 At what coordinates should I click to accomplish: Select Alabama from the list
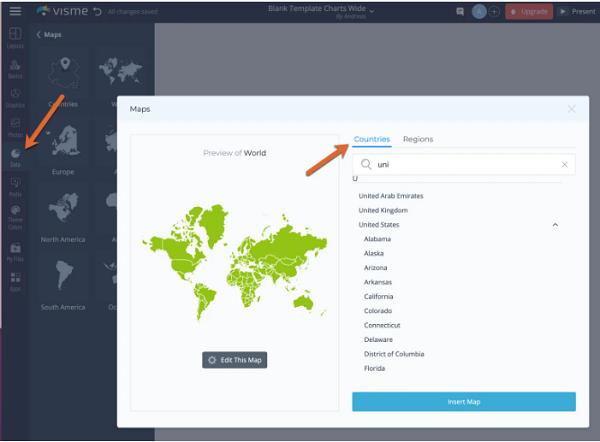coord(377,239)
